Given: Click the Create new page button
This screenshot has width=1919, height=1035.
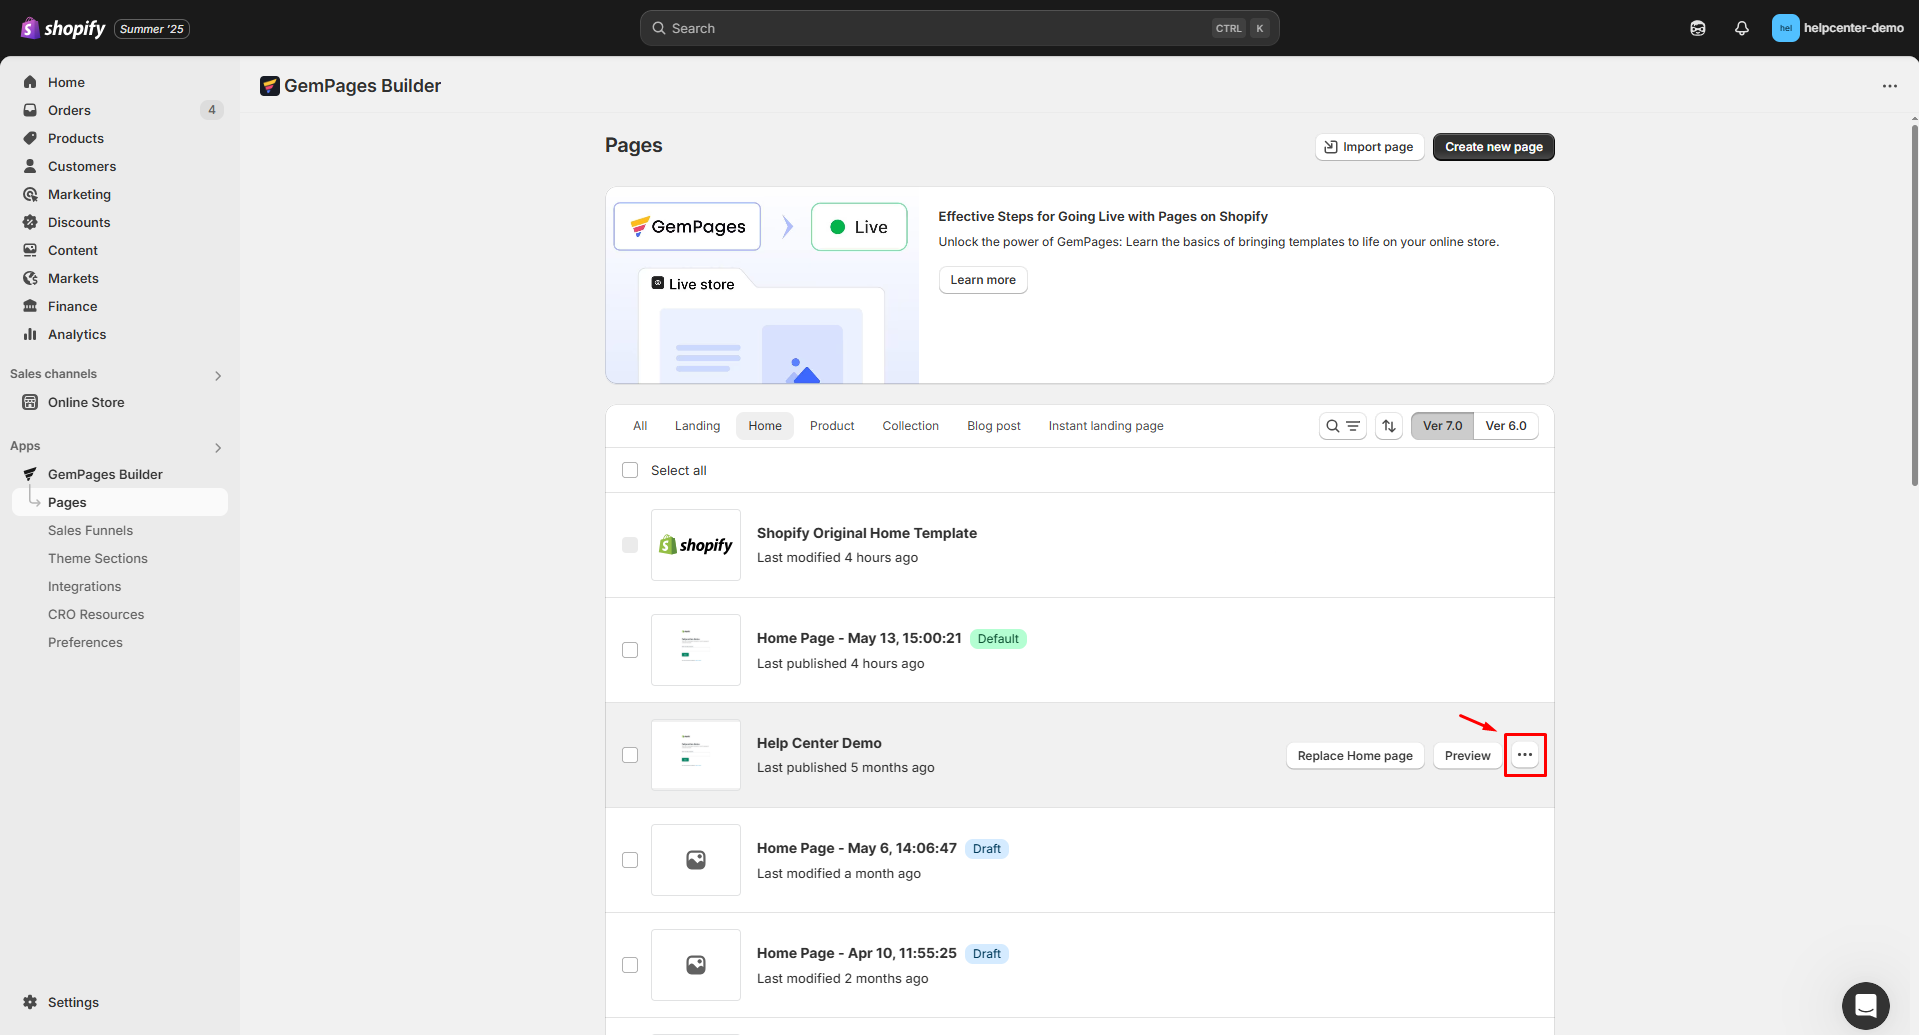Looking at the screenshot, I should (1493, 147).
